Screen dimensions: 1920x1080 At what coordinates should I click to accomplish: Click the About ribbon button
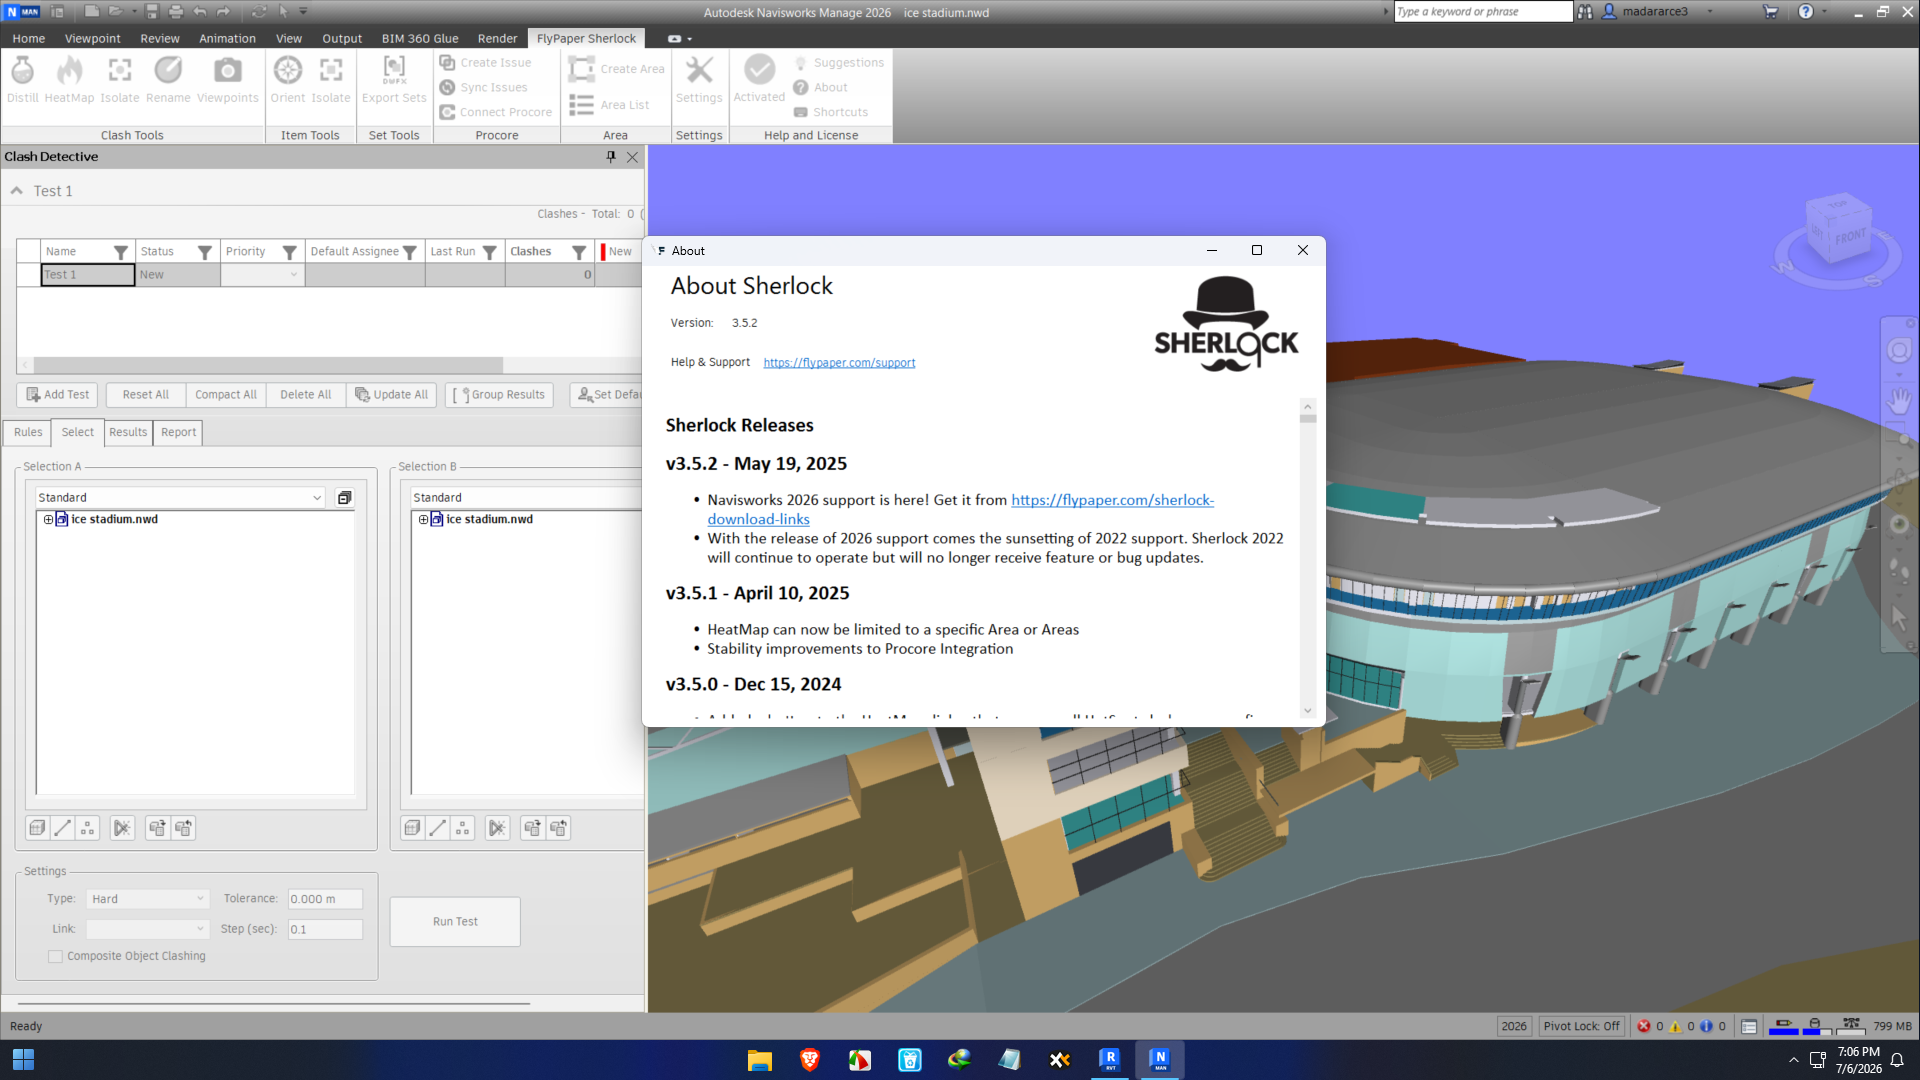[821, 87]
